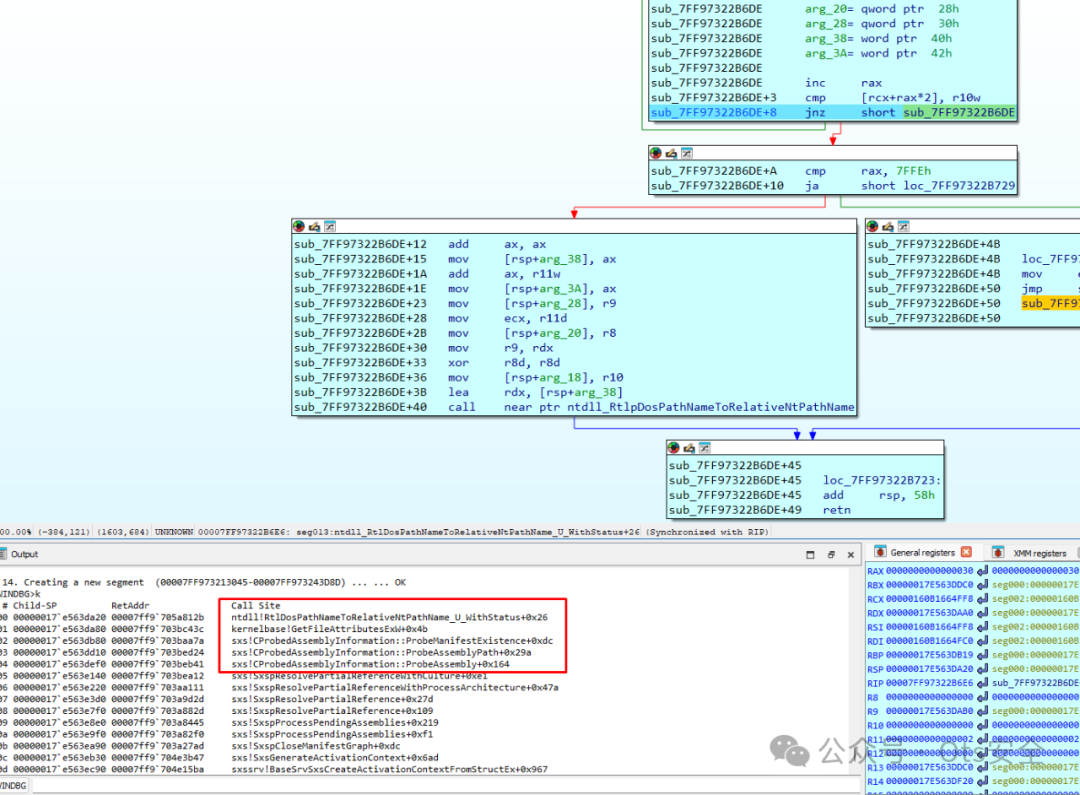
Task: Click the 'inc rax' instruction line
Action: [843, 83]
